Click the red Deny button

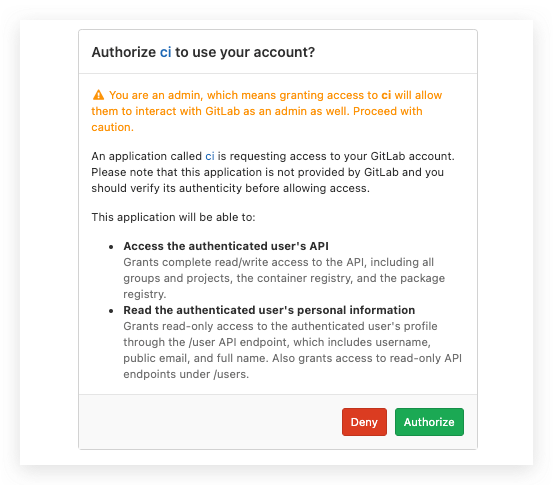tap(364, 422)
